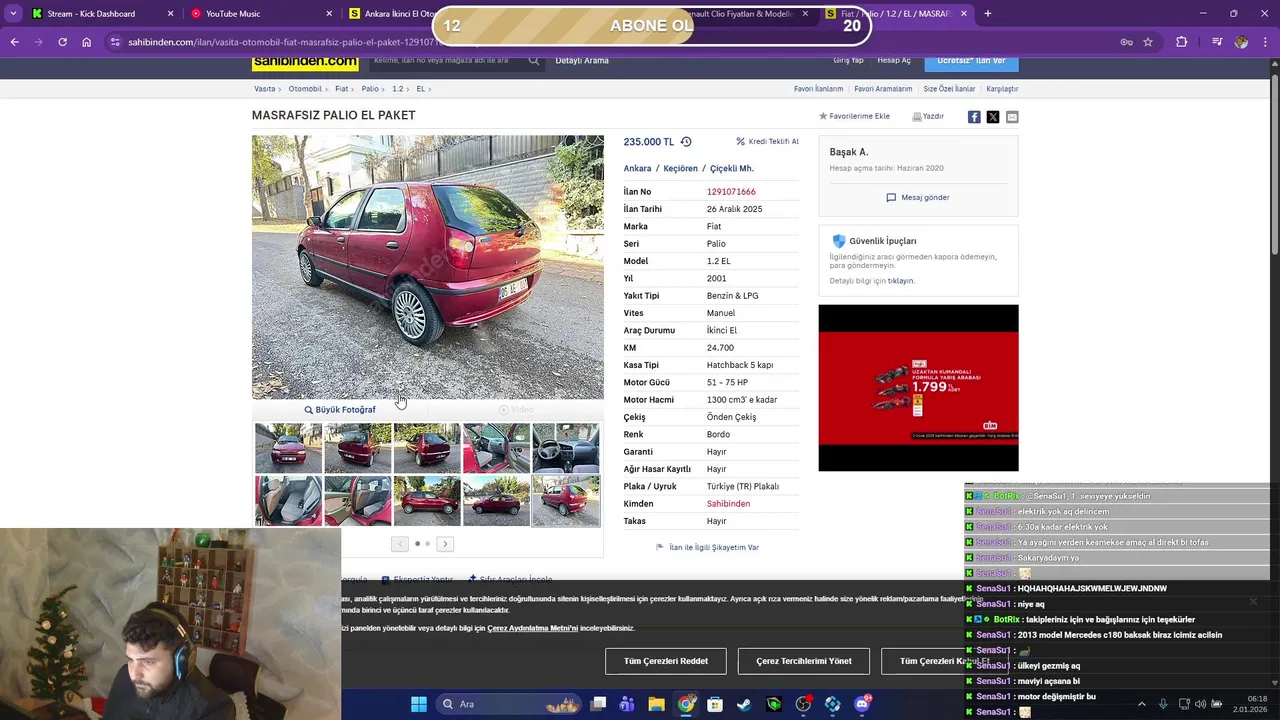Click the Palio breadcrumb
Image resolution: width=1280 pixels, height=720 pixels.
pyautogui.click(x=370, y=89)
